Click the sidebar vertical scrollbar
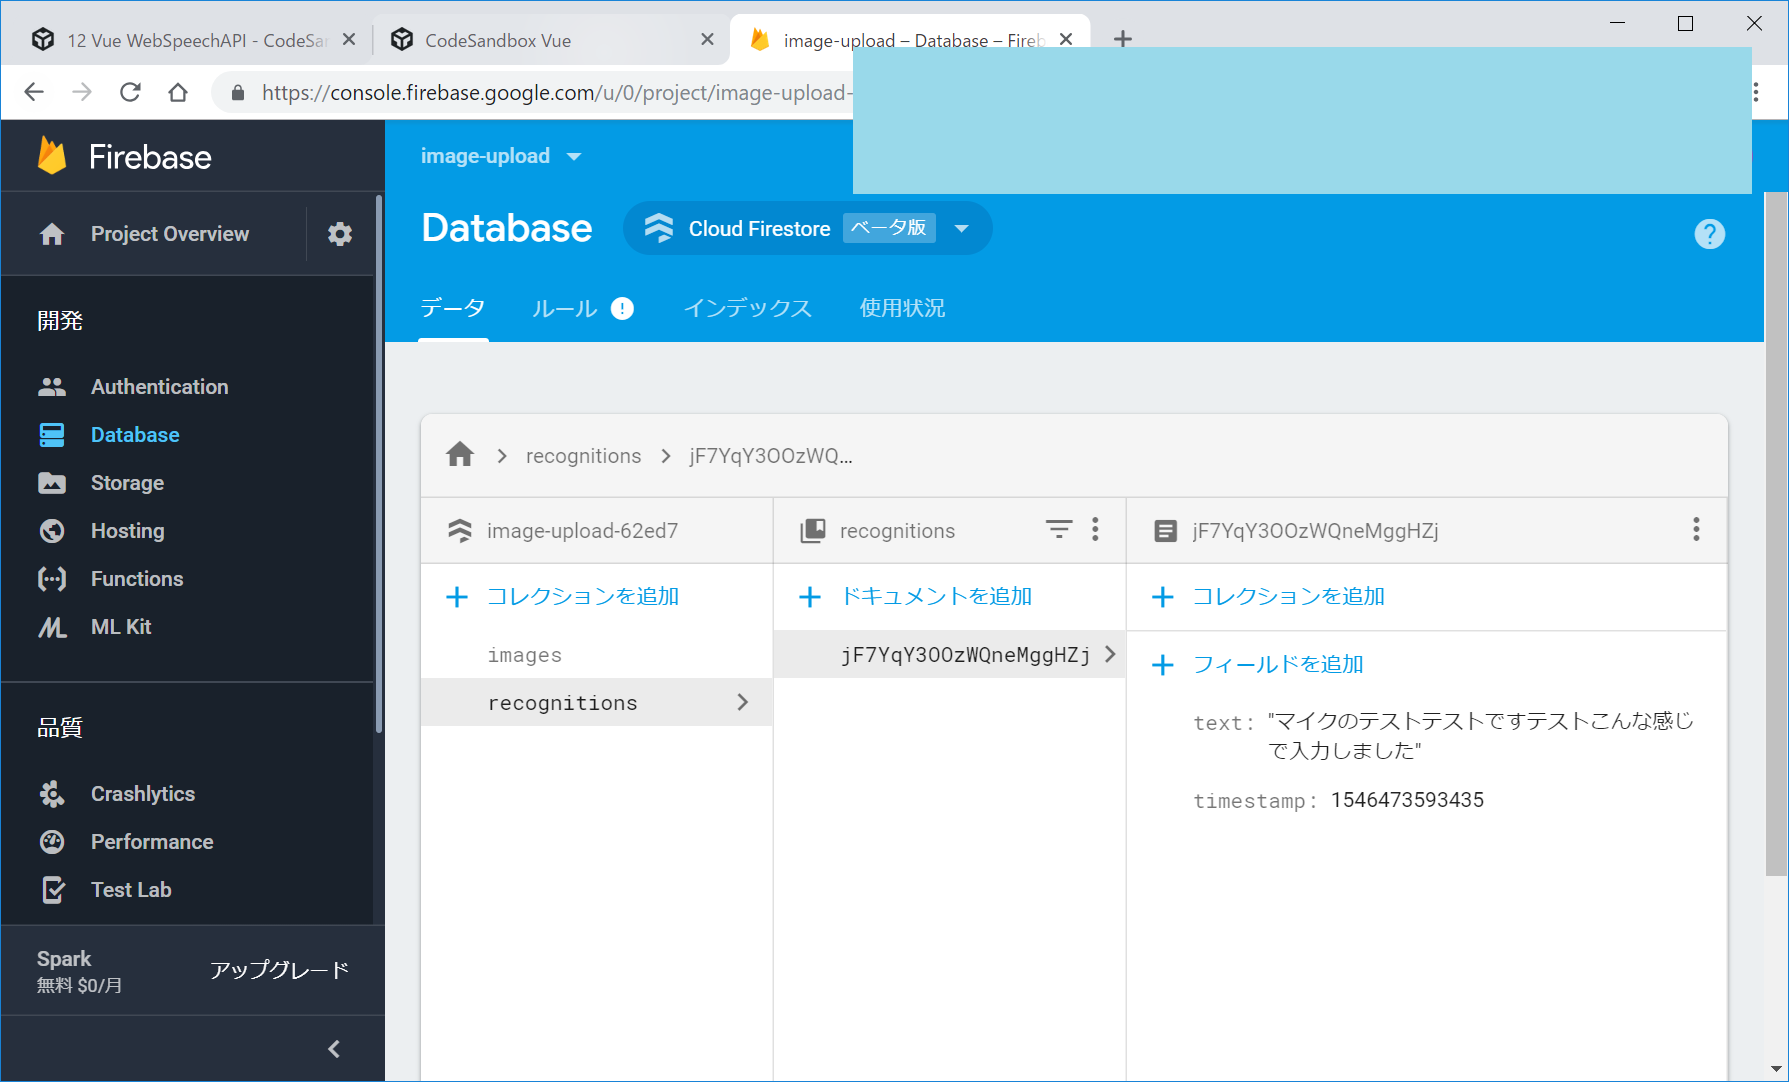Viewport: 1789px width, 1082px height. click(379, 465)
